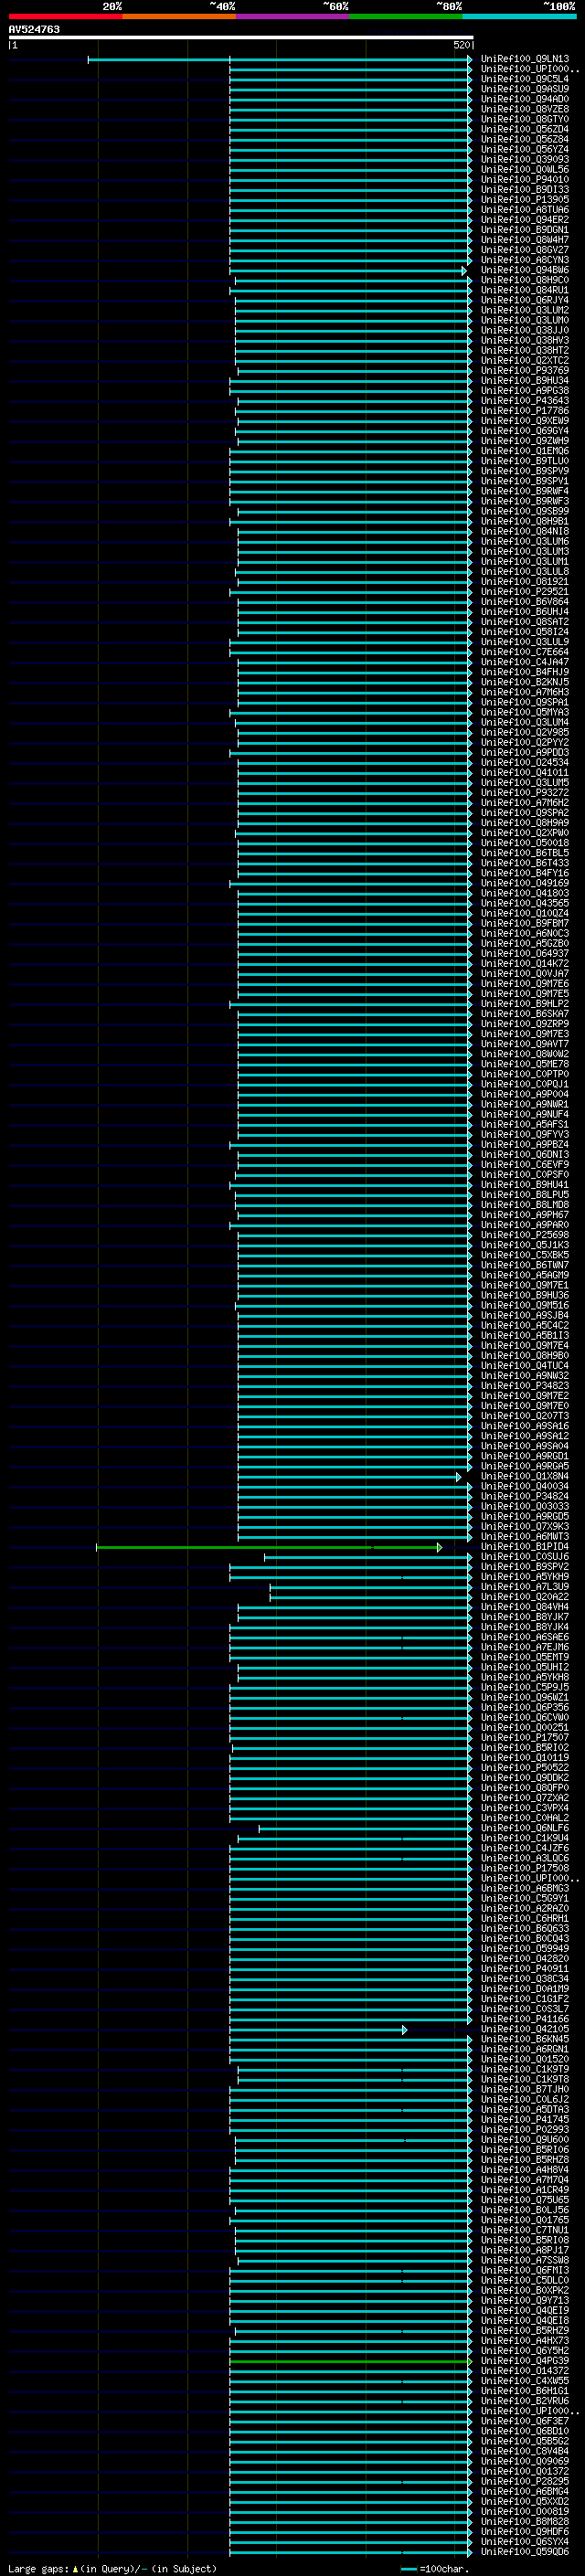
Task: Select the UniRef100_C0SUJ6 label
Action: click(525, 1557)
